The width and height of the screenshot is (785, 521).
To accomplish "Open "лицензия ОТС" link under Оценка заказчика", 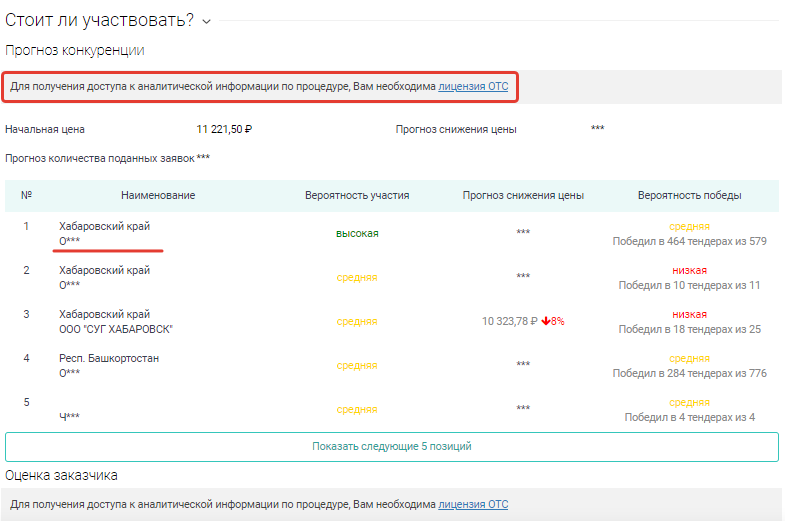I will 473,505.
